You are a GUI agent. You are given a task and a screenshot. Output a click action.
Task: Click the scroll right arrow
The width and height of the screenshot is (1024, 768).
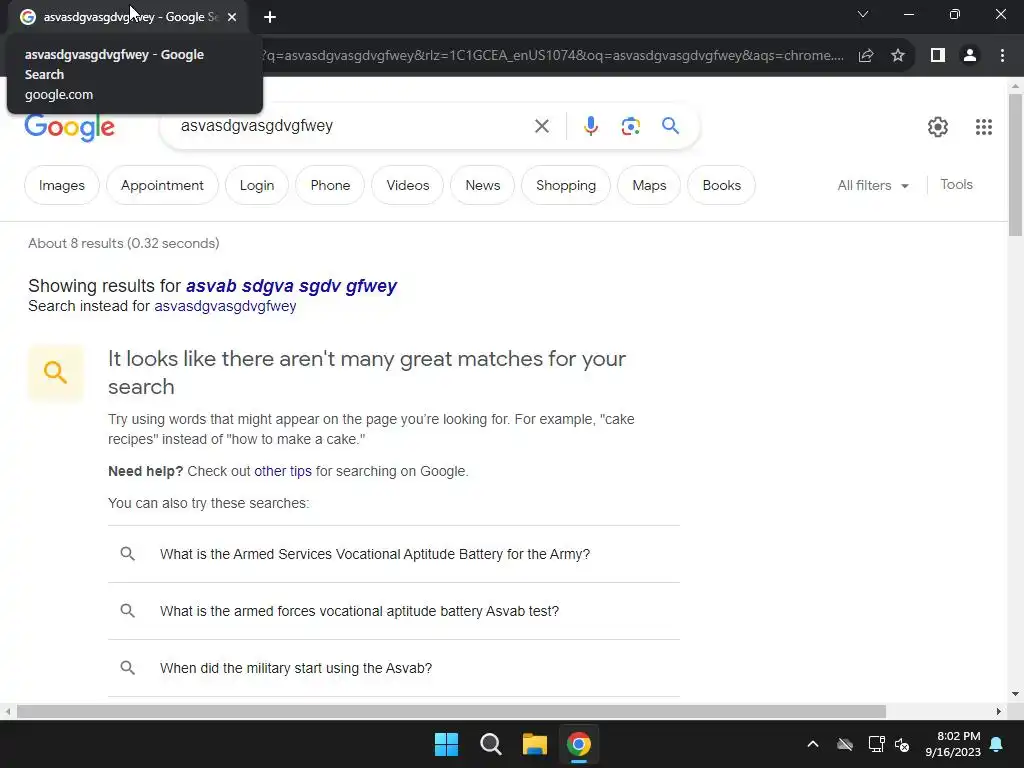coord(999,711)
